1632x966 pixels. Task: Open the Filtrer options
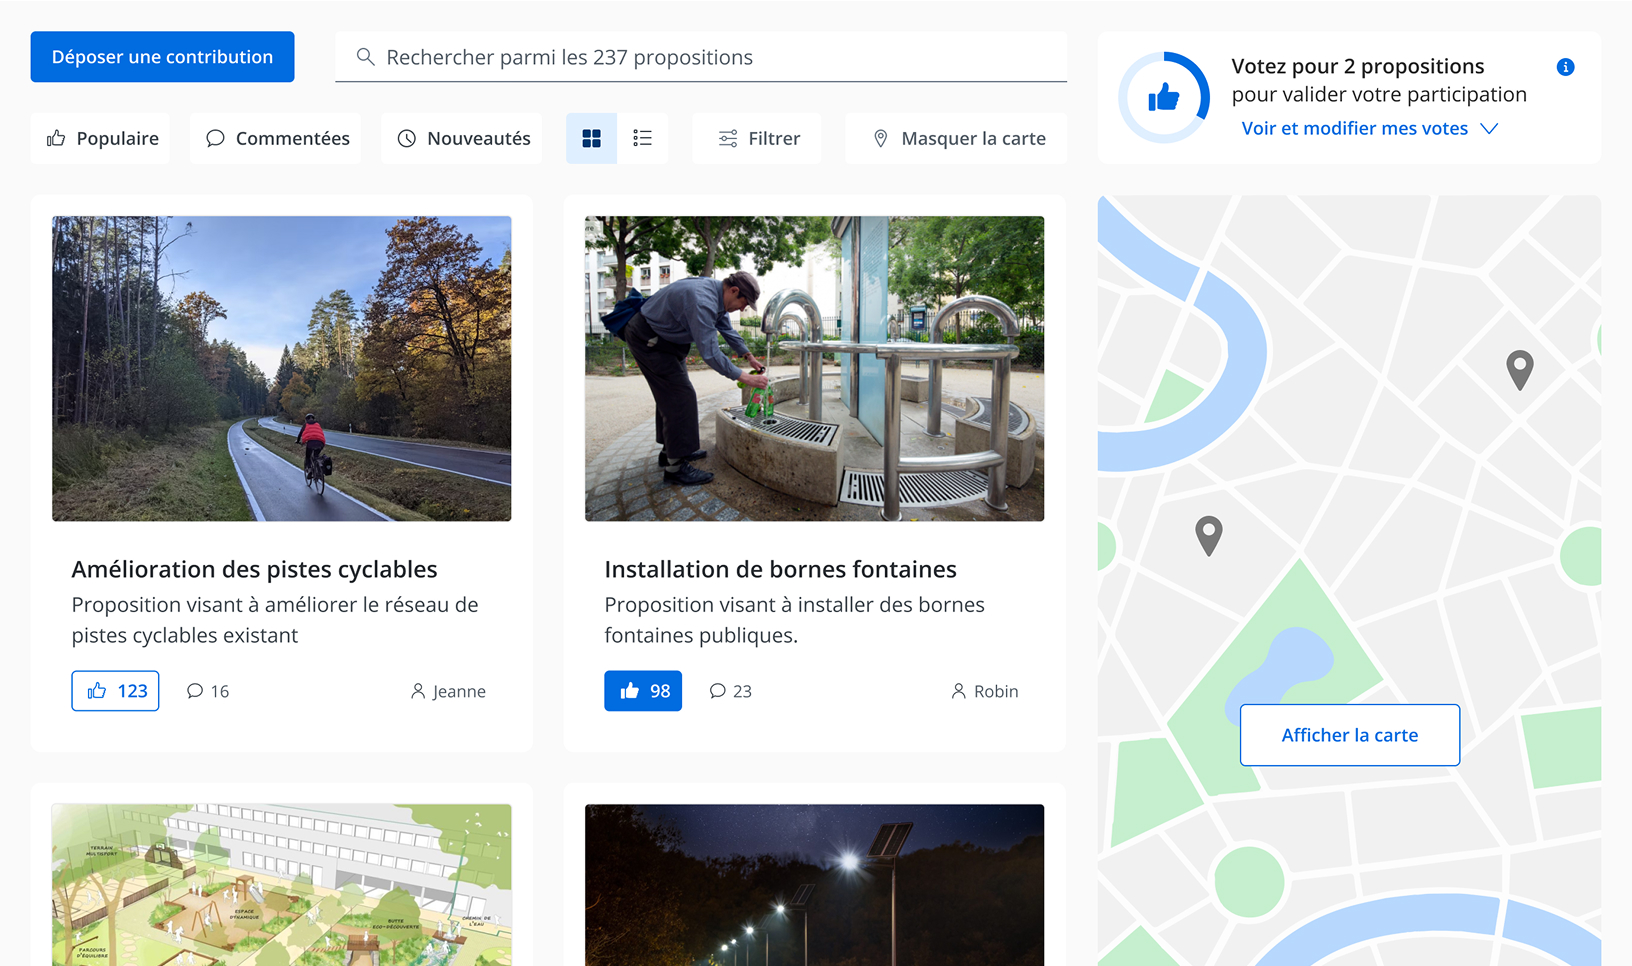(x=758, y=138)
